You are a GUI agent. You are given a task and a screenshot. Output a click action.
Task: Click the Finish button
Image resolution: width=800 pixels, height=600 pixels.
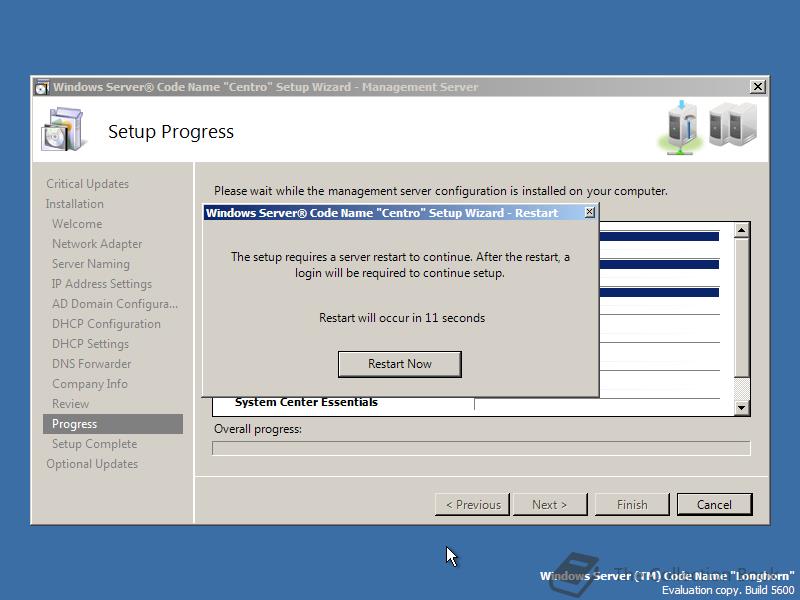(632, 505)
